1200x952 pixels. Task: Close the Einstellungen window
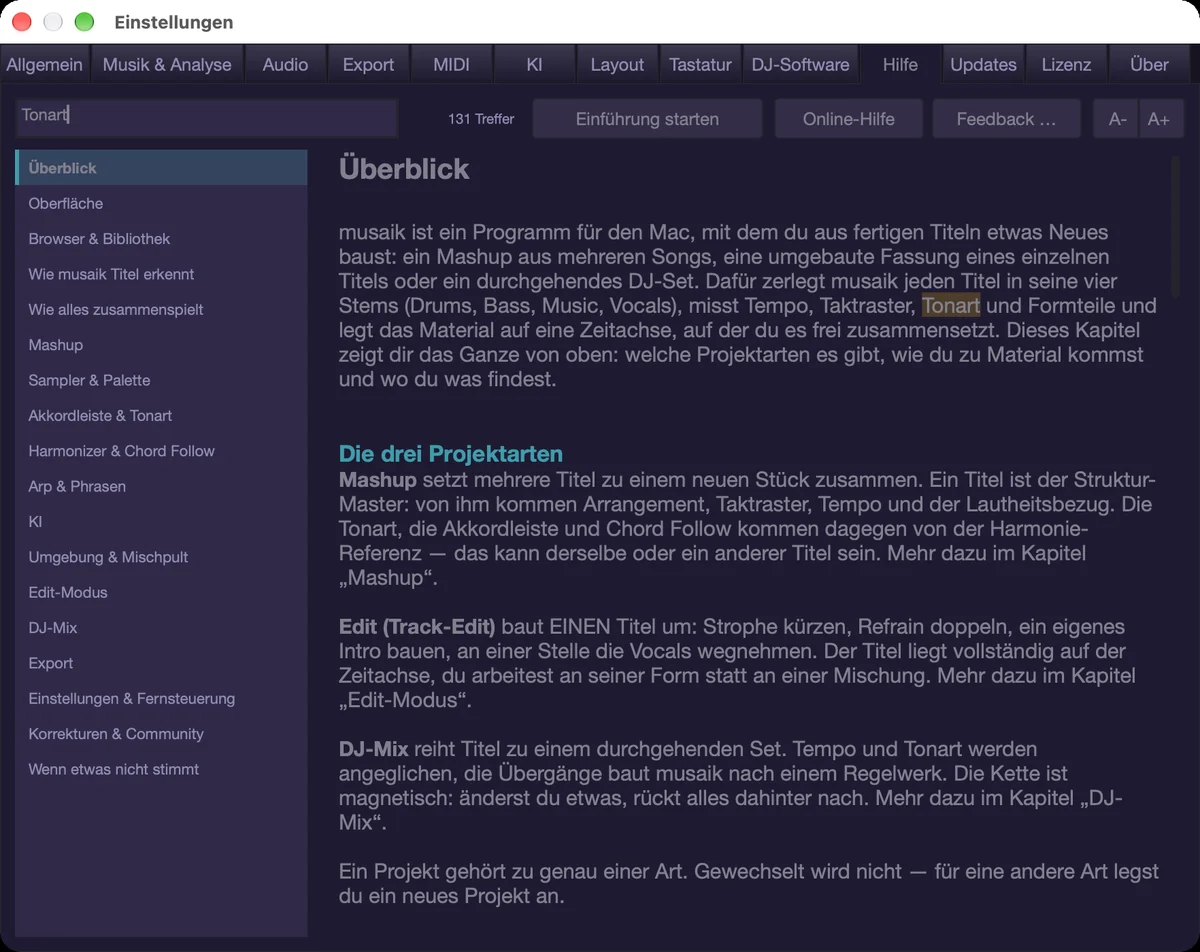tap(21, 22)
